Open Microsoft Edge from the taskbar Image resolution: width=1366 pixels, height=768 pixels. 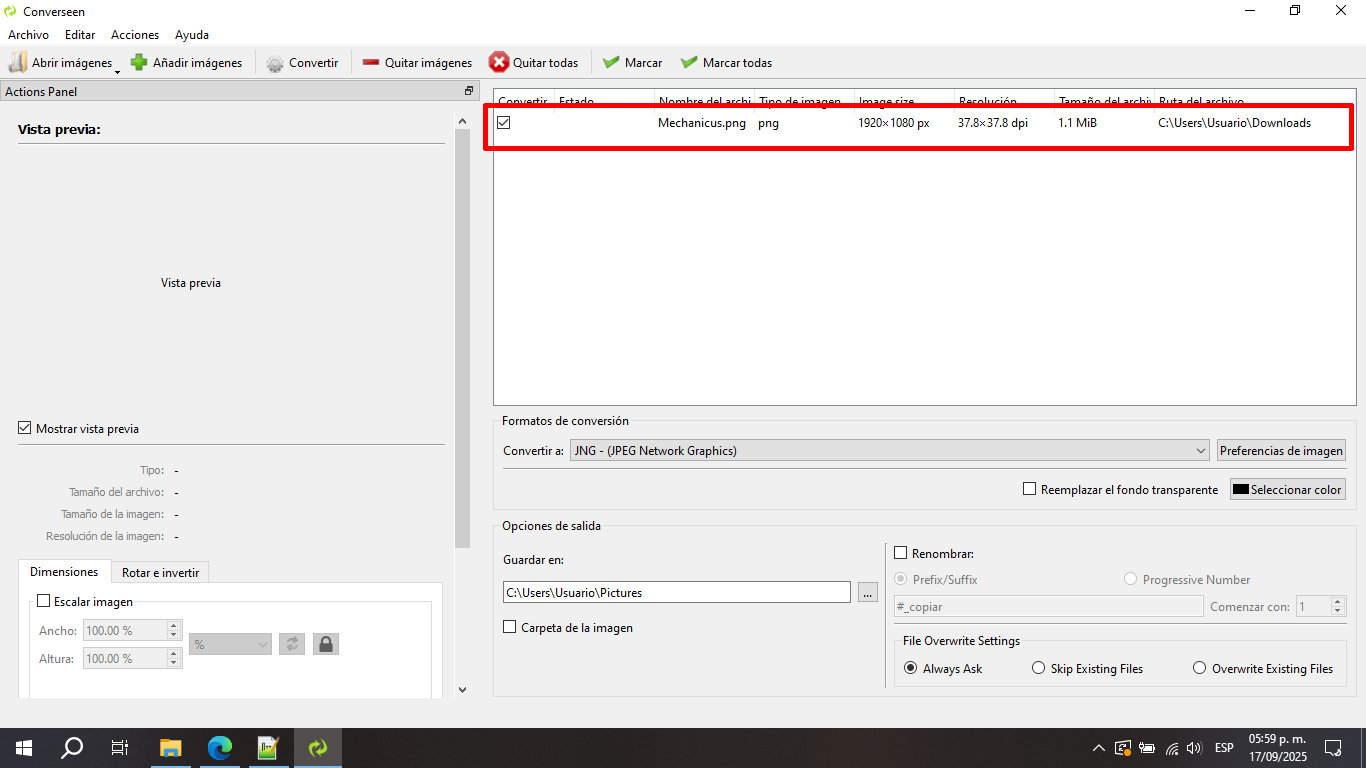pyautogui.click(x=219, y=747)
